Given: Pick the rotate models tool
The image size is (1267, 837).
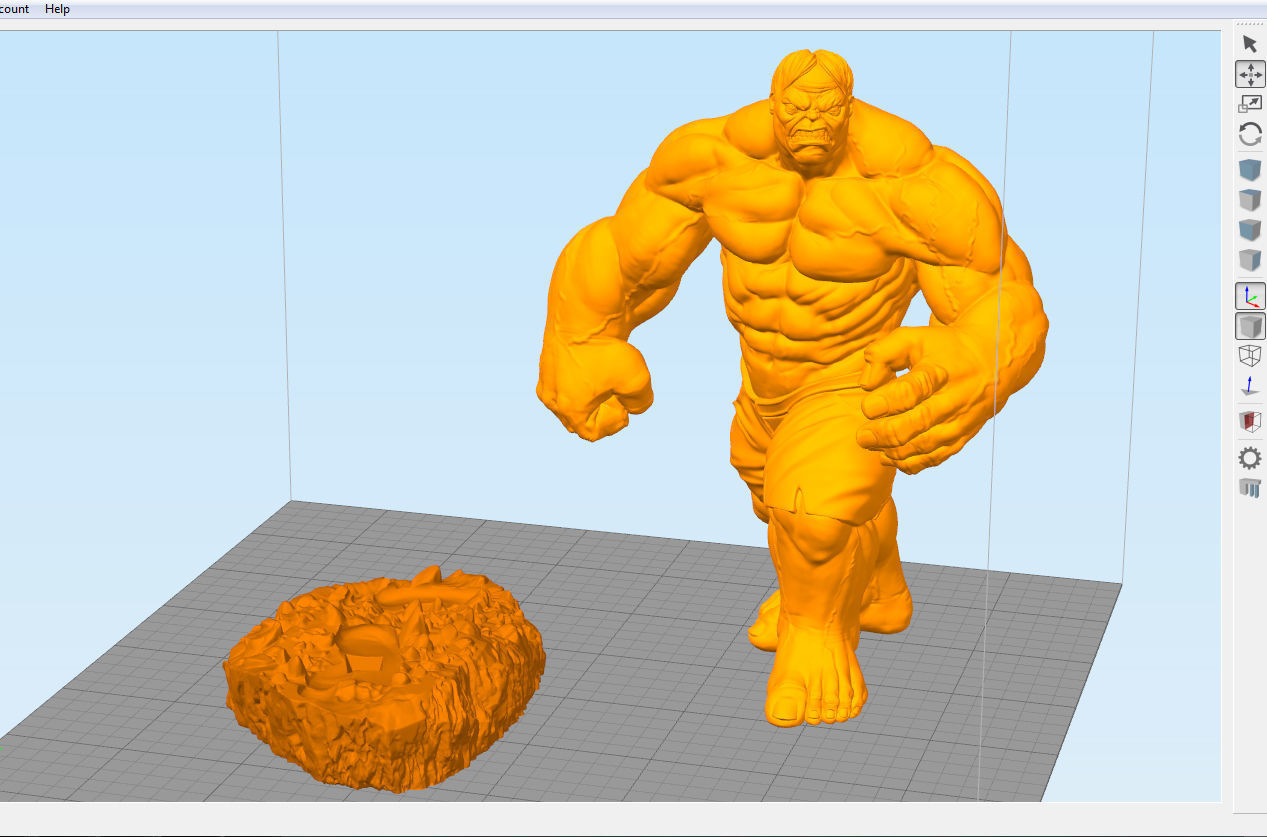Looking at the screenshot, I should pyautogui.click(x=1250, y=134).
